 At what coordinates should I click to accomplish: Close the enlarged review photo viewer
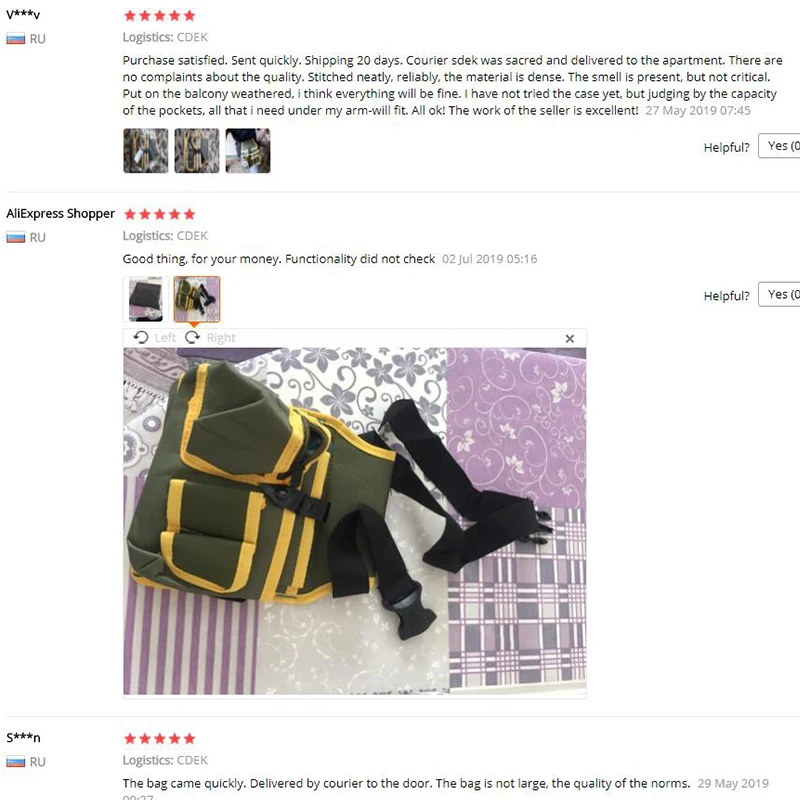coord(570,339)
